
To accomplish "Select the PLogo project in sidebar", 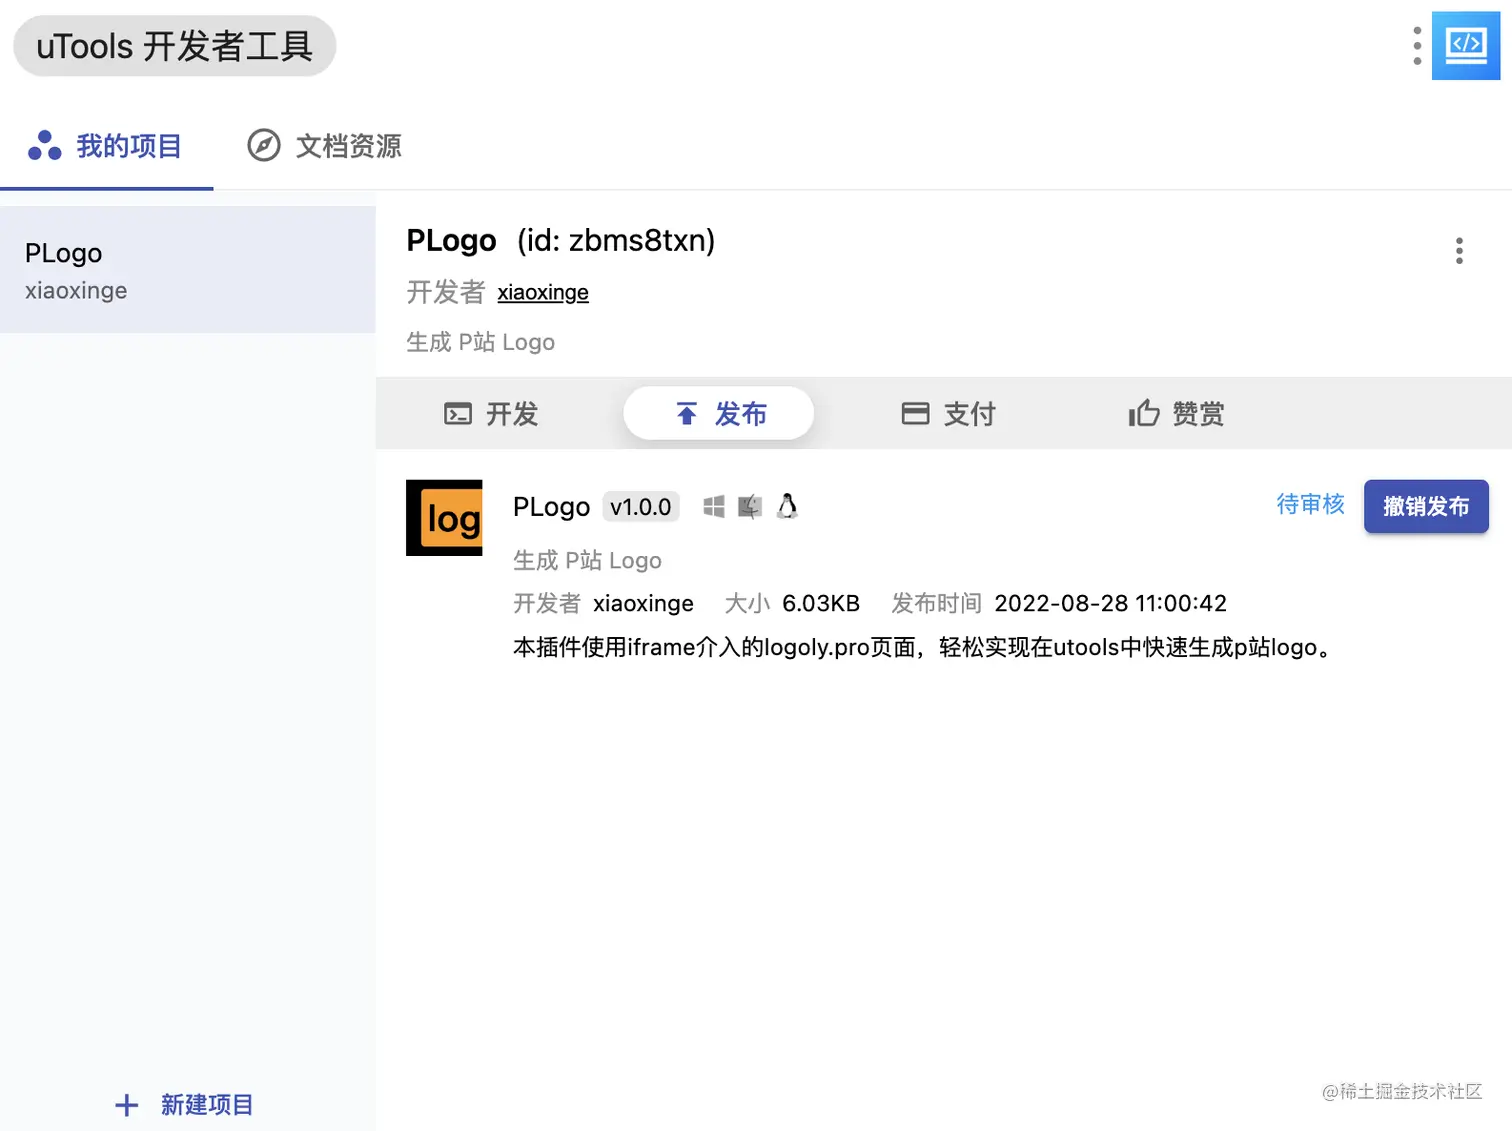I will click(188, 270).
